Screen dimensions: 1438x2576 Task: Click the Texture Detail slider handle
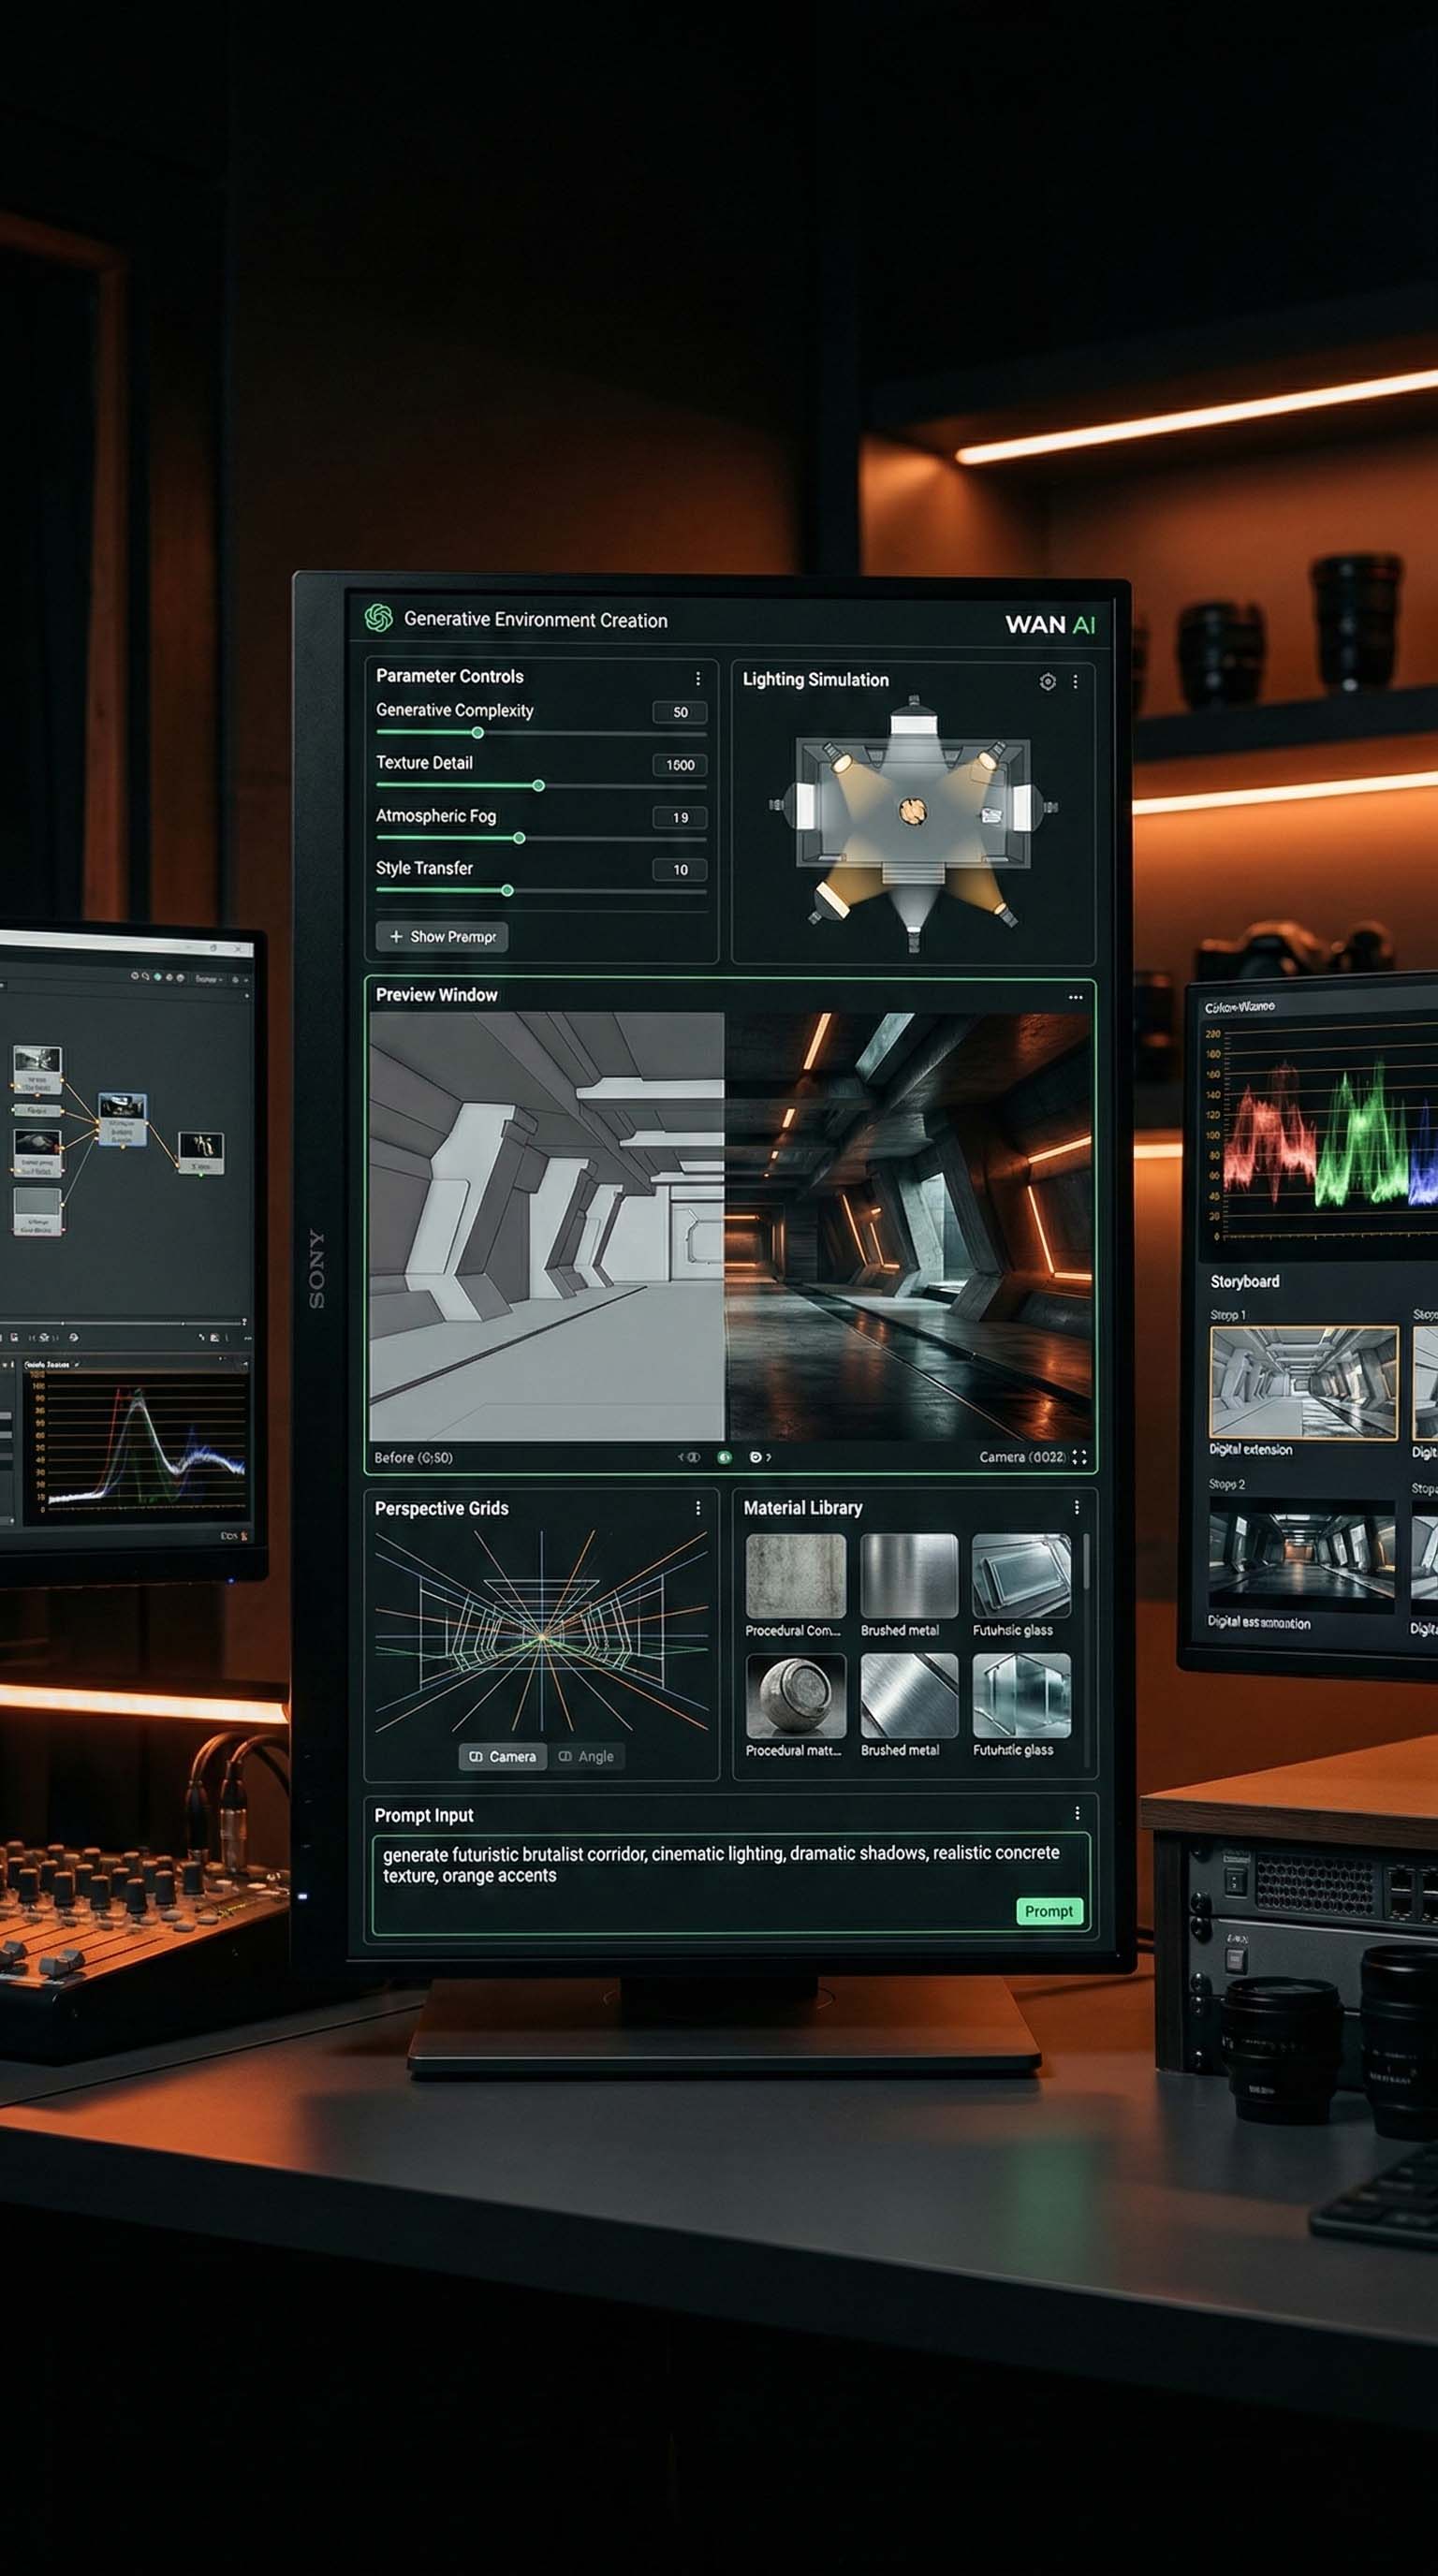point(538,786)
